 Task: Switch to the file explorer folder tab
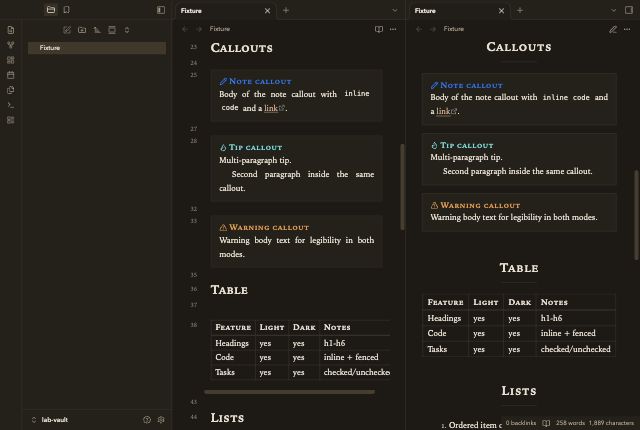point(51,10)
